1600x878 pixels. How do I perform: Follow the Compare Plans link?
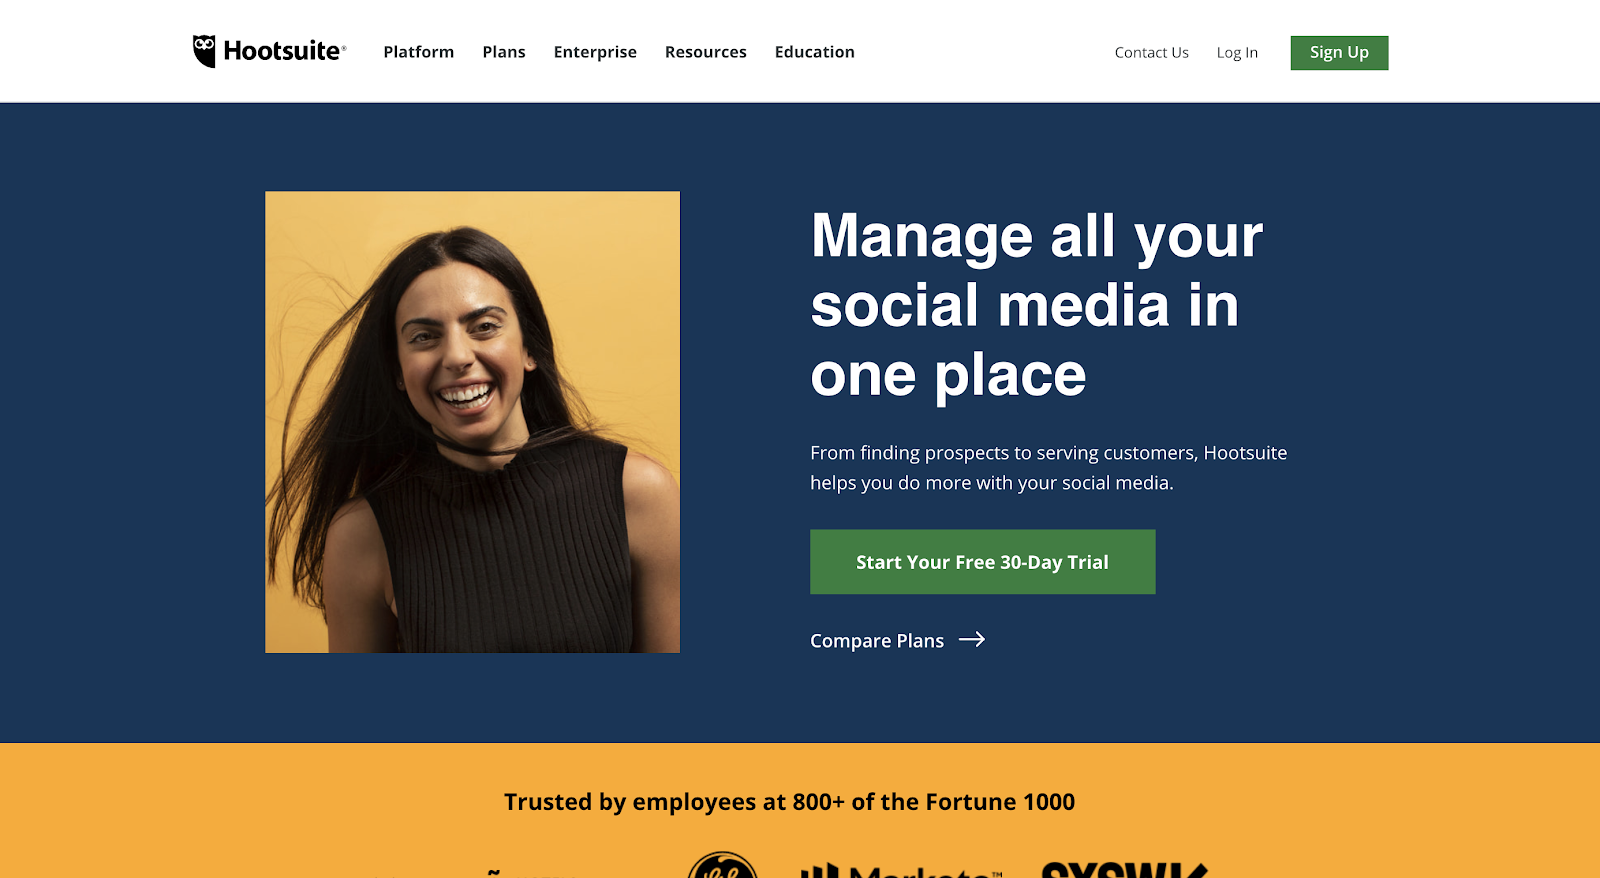pos(877,641)
